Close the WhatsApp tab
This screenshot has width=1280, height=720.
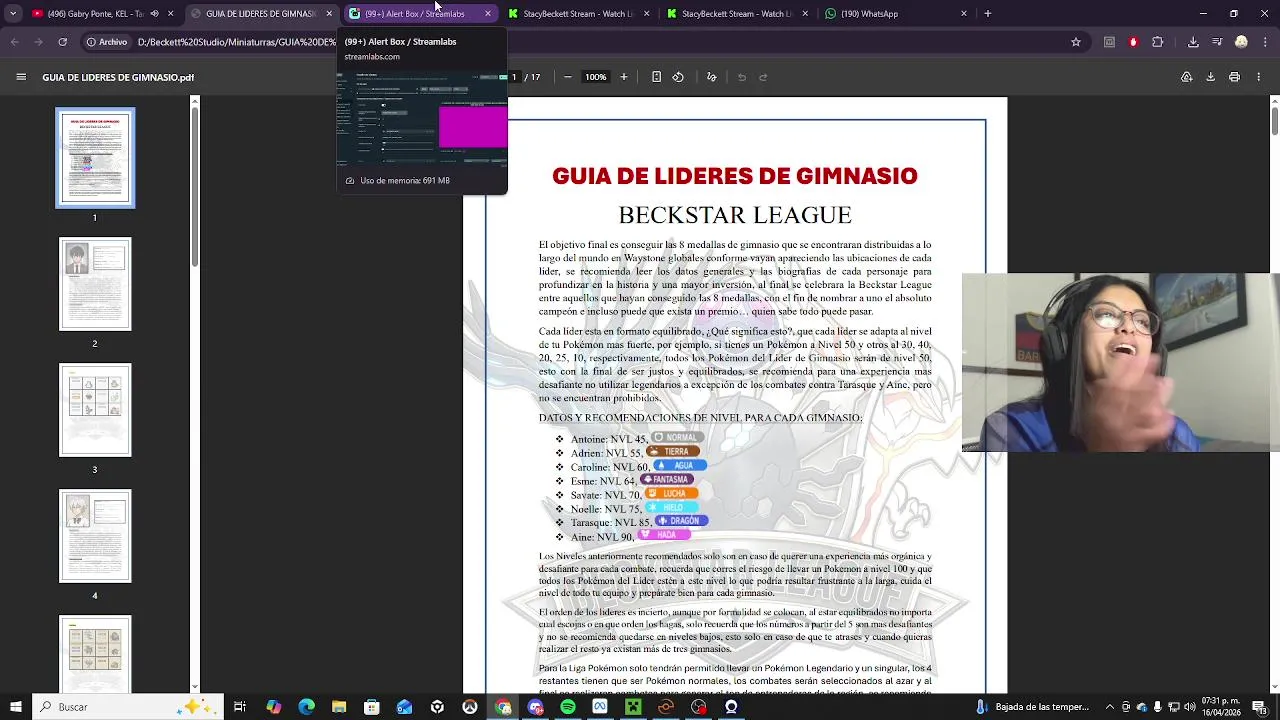coord(964,14)
